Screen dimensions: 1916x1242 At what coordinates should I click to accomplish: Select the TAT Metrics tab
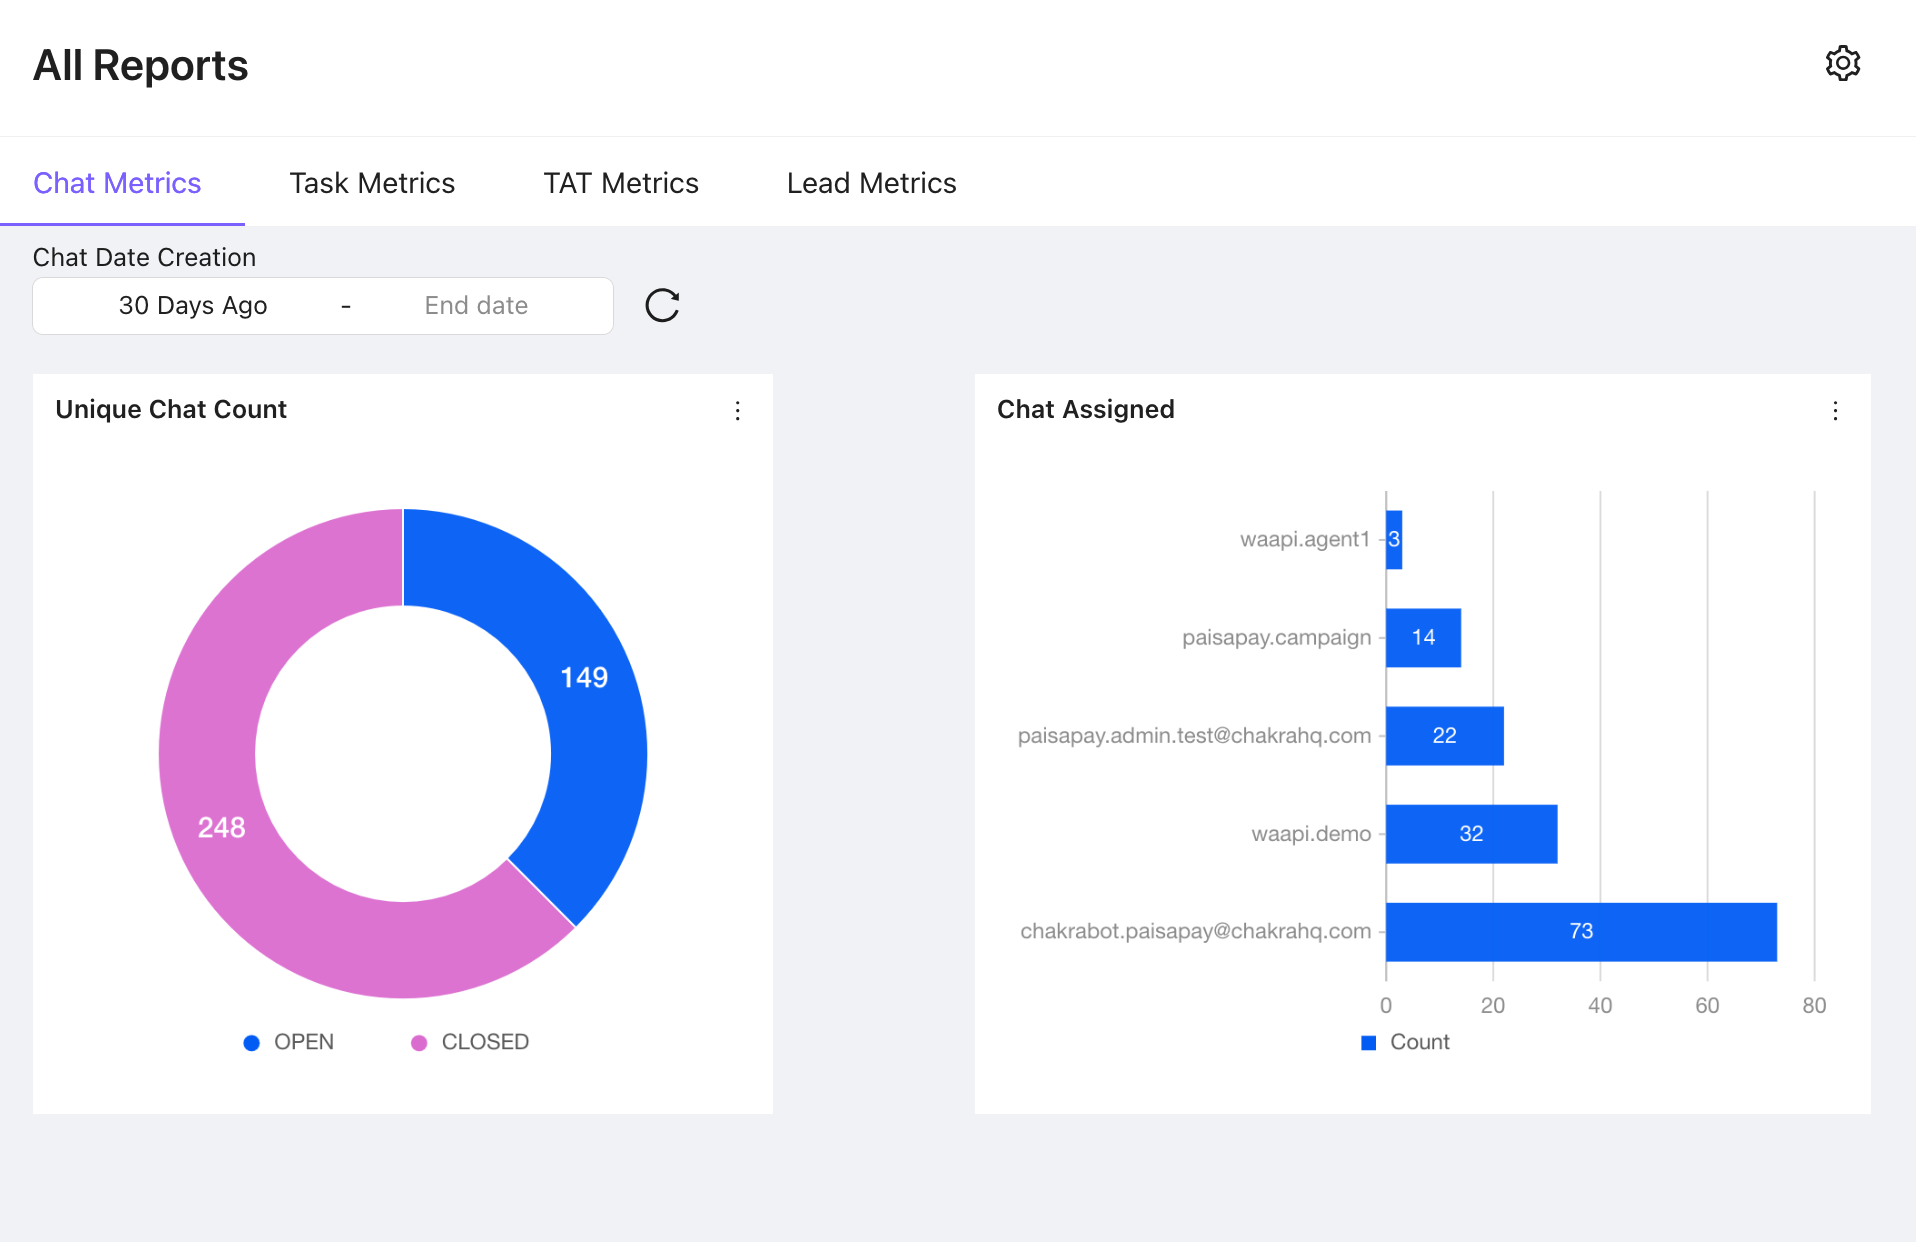click(x=620, y=183)
